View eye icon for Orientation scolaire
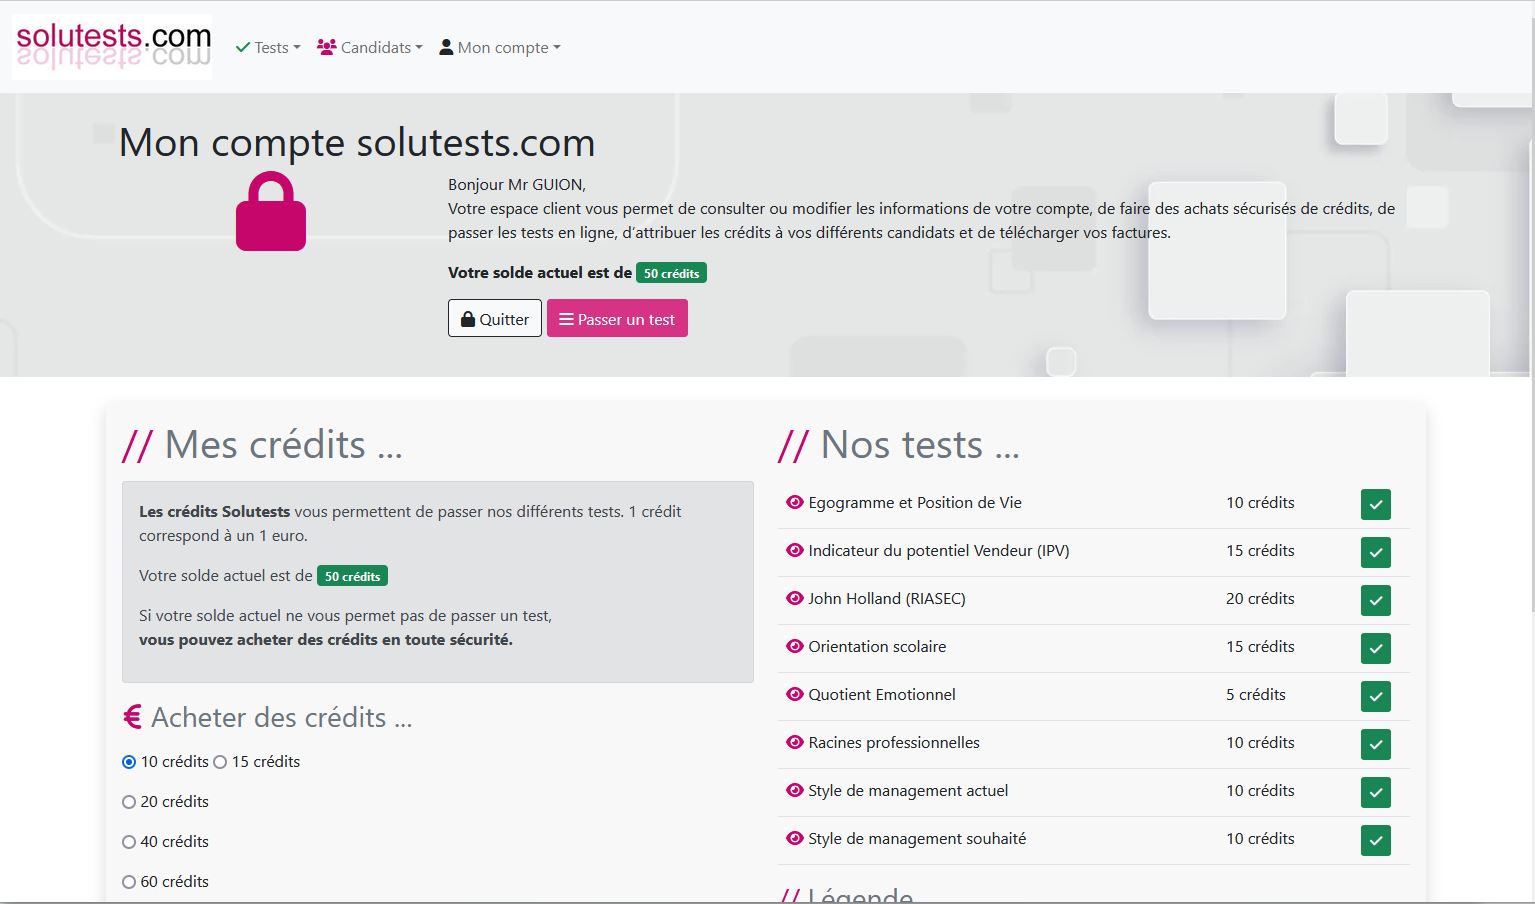 coord(795,646)
